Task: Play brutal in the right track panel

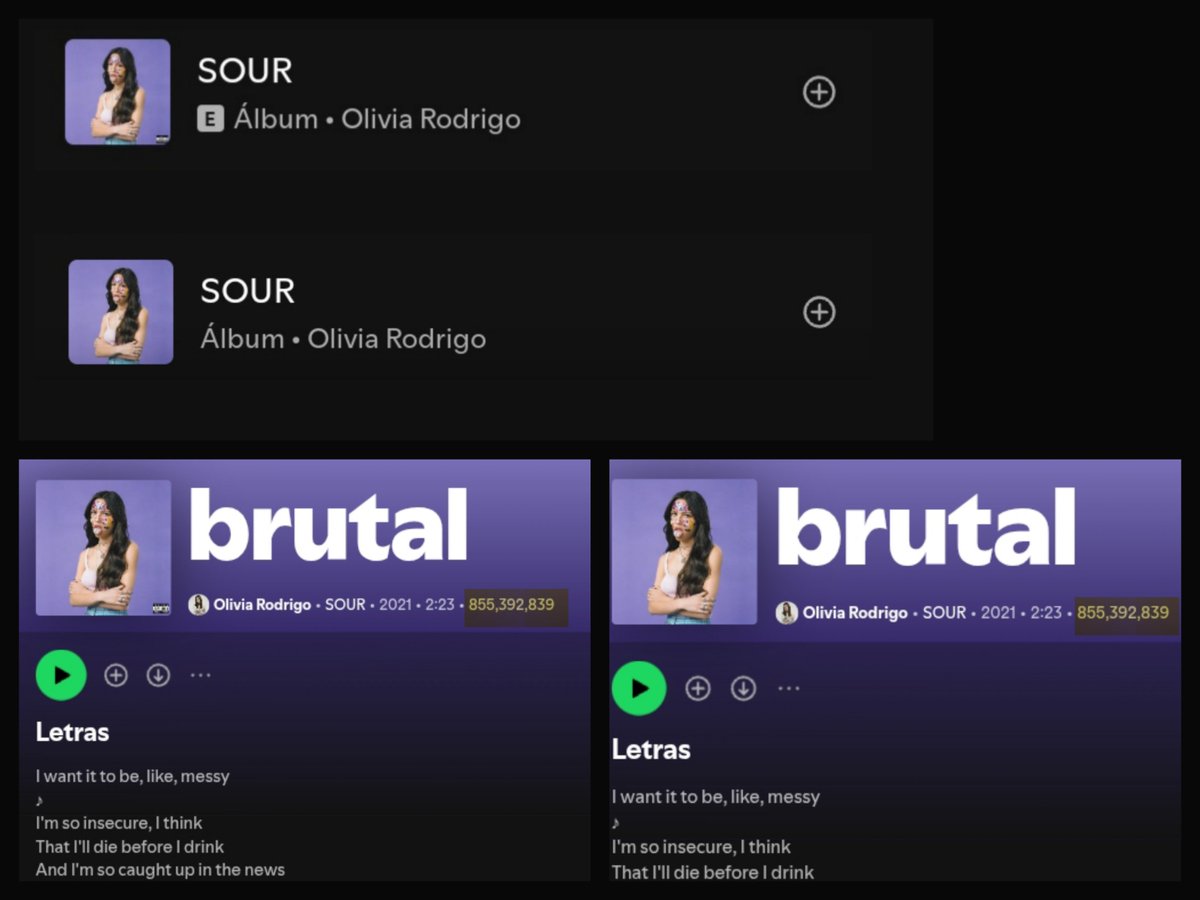Action: pyautogui.click(x=639, y=688)
